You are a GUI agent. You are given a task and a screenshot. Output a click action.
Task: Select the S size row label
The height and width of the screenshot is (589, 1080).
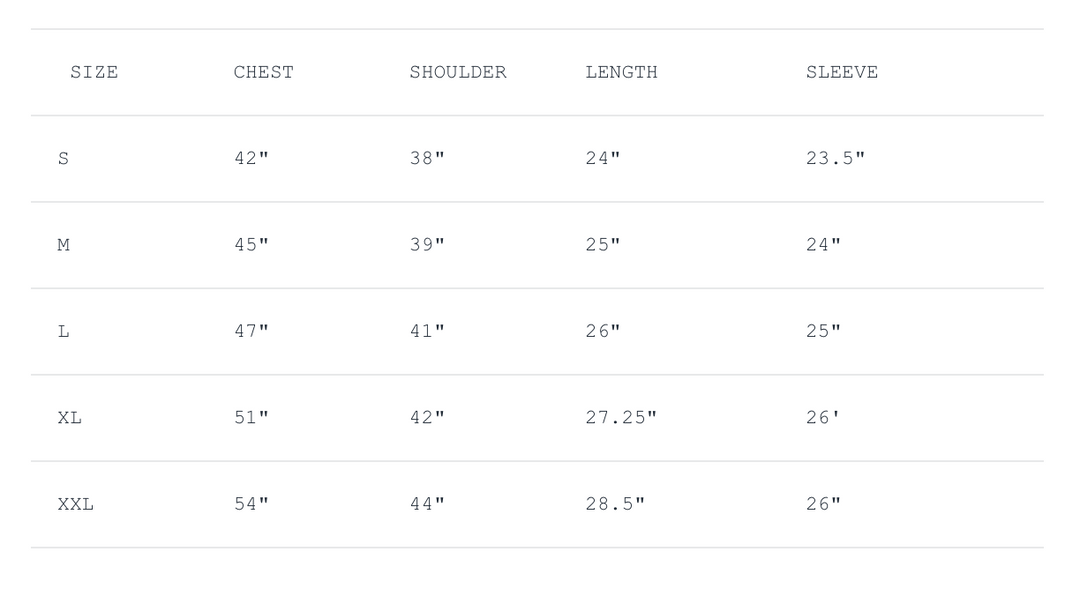coord(64,158)
